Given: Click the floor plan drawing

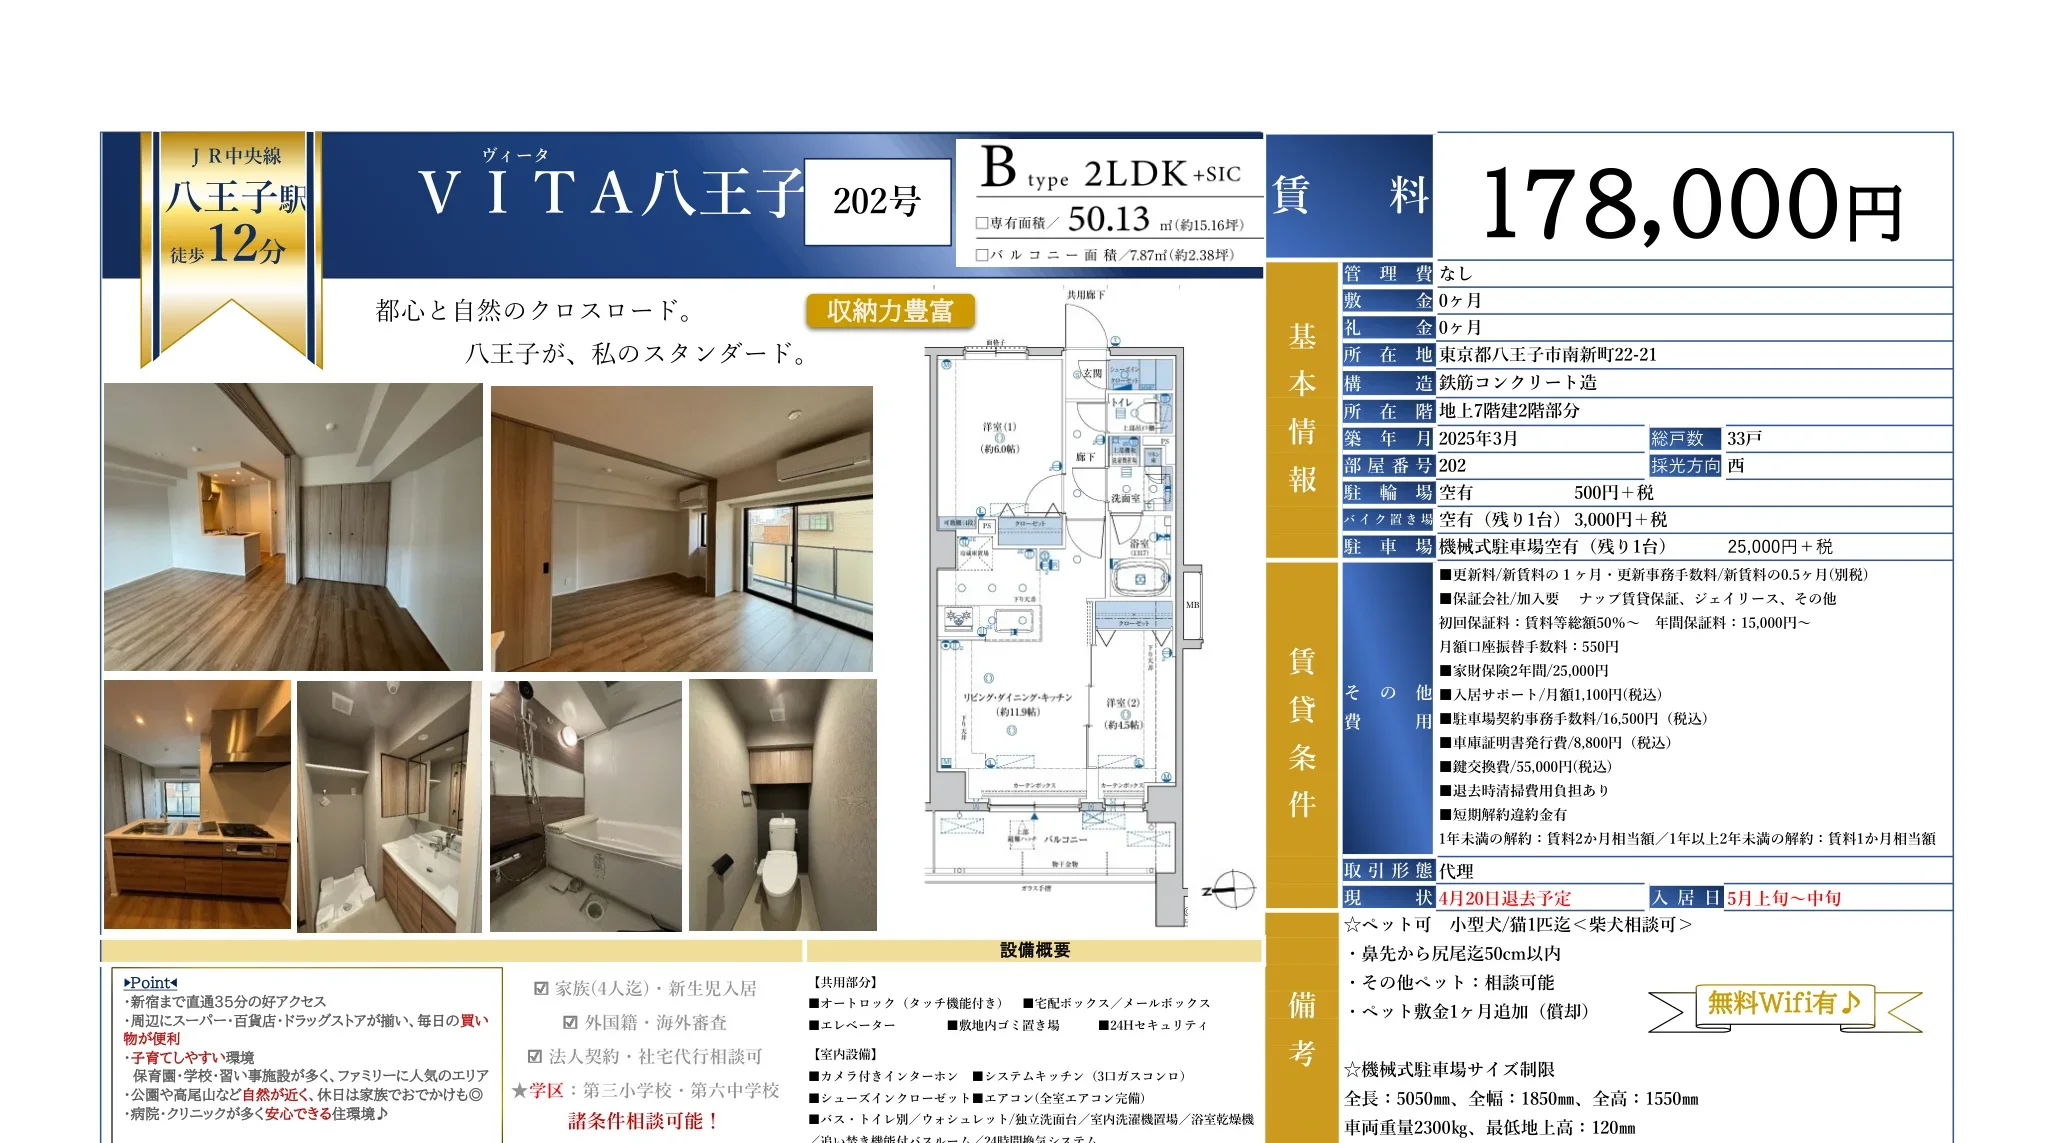Looking at the screenshot, I should click(x=1062, y=608).
